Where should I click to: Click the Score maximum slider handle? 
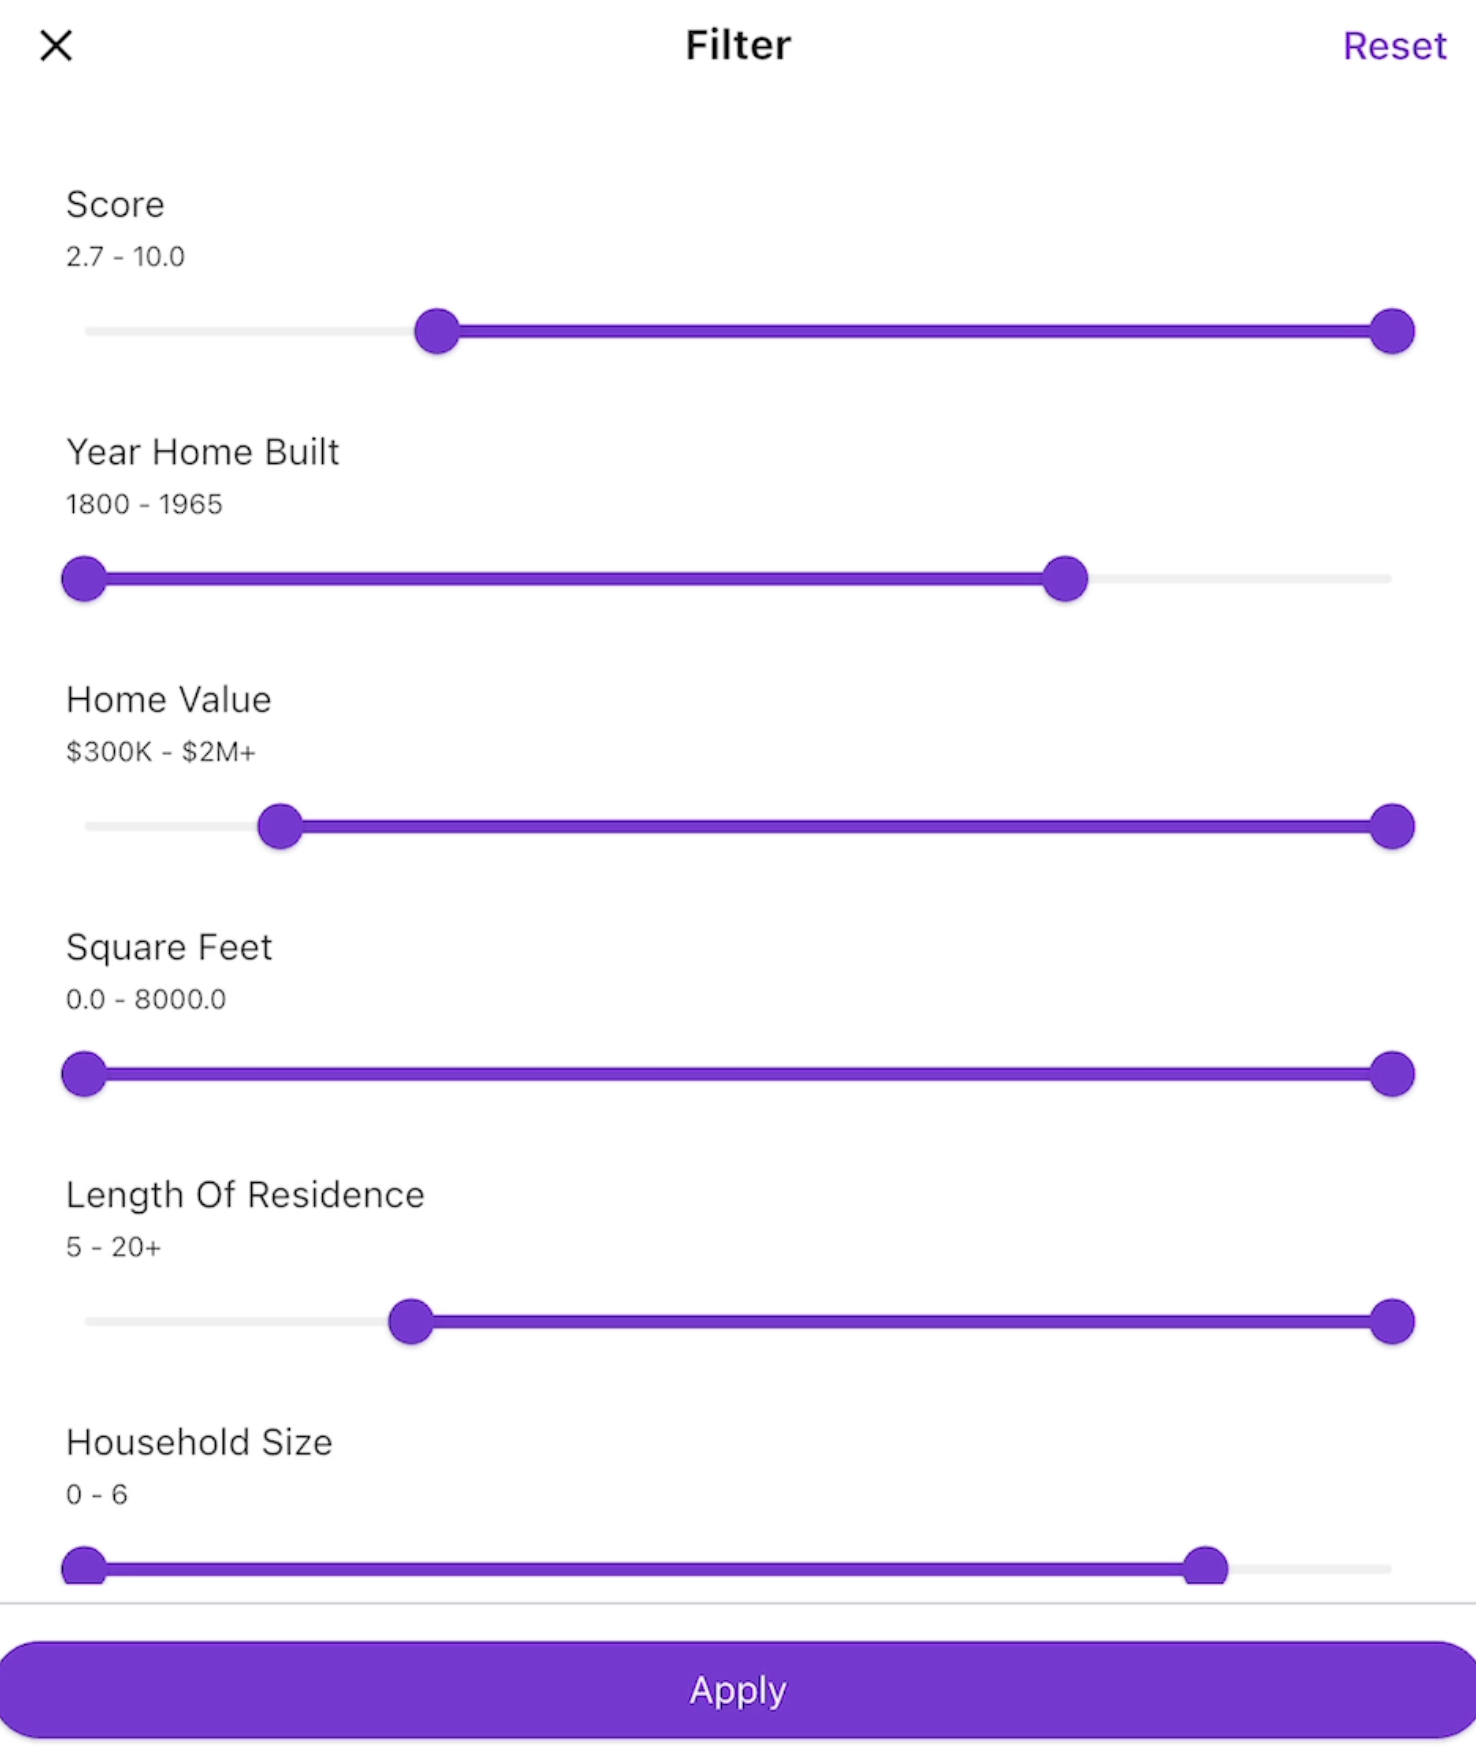(1392, 331)
